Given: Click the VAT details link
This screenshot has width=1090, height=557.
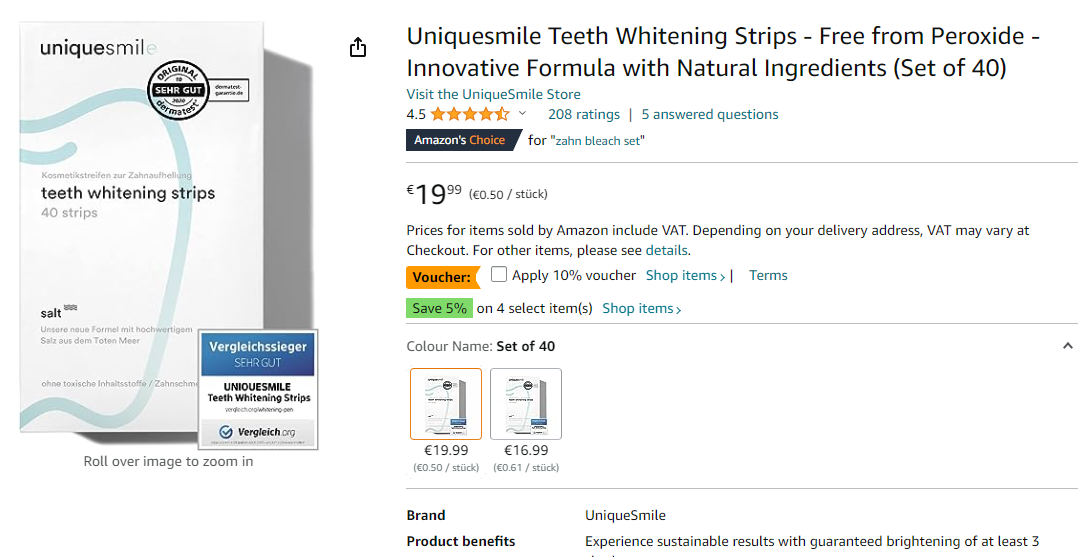Looking at the screenshot, I should (666, 250).
